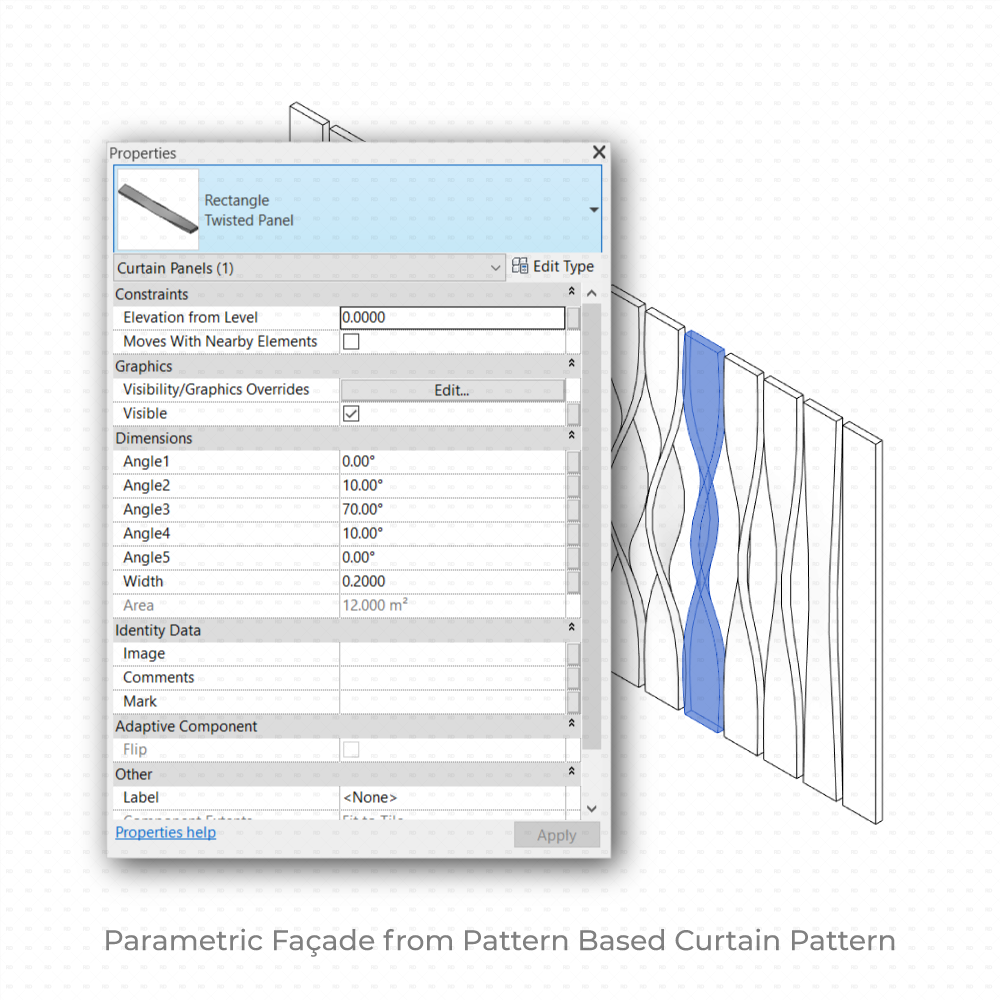Toggle the Flip checkbox

pyautogui.click(x=351, y=749)
